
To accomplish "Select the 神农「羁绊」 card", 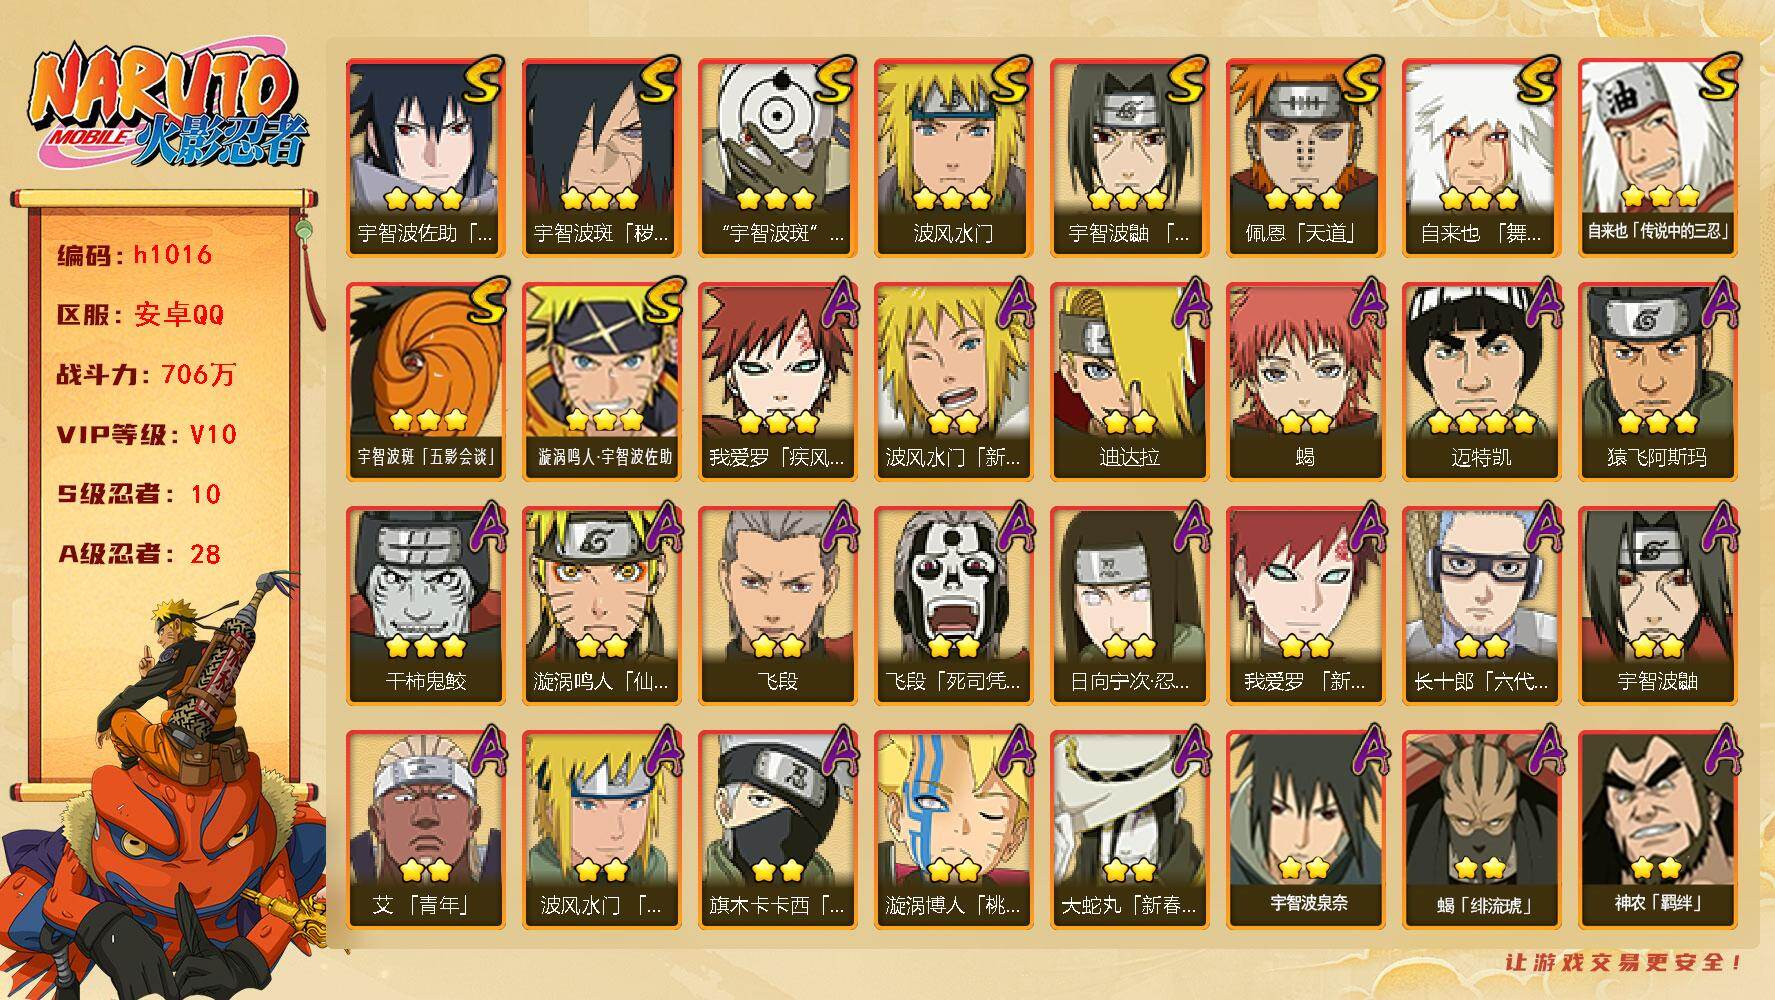I will (x=1656, y=830).
